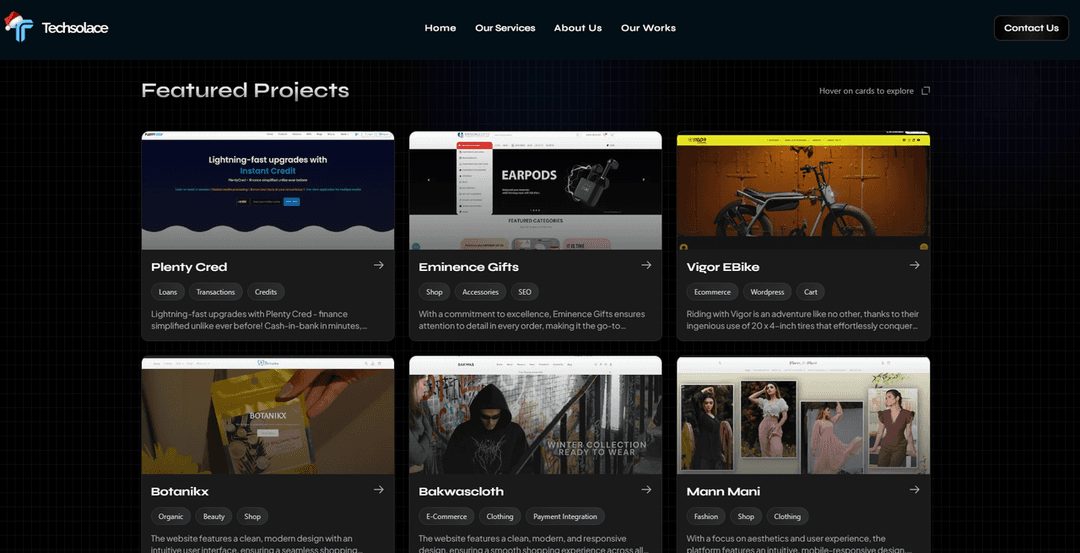Open Bakwascloth project title
The height and width of the screenshot is (553, 1080).
coord(461,492)
